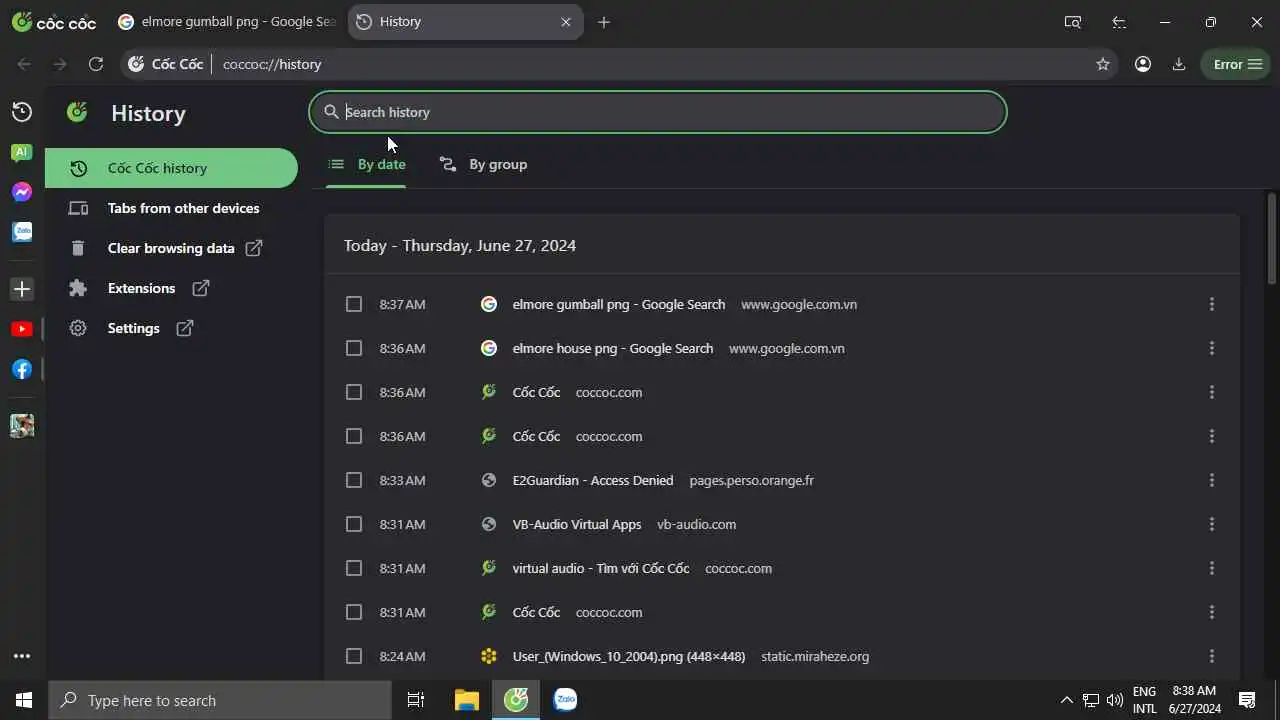Bookmark this page with star icon
This screenshot has height=720, width=1280.
click(1103, 64)
